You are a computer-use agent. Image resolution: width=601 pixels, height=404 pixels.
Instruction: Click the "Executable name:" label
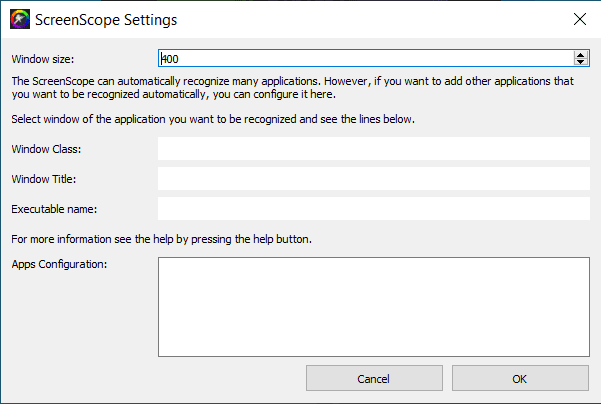(x=54, y=209)
